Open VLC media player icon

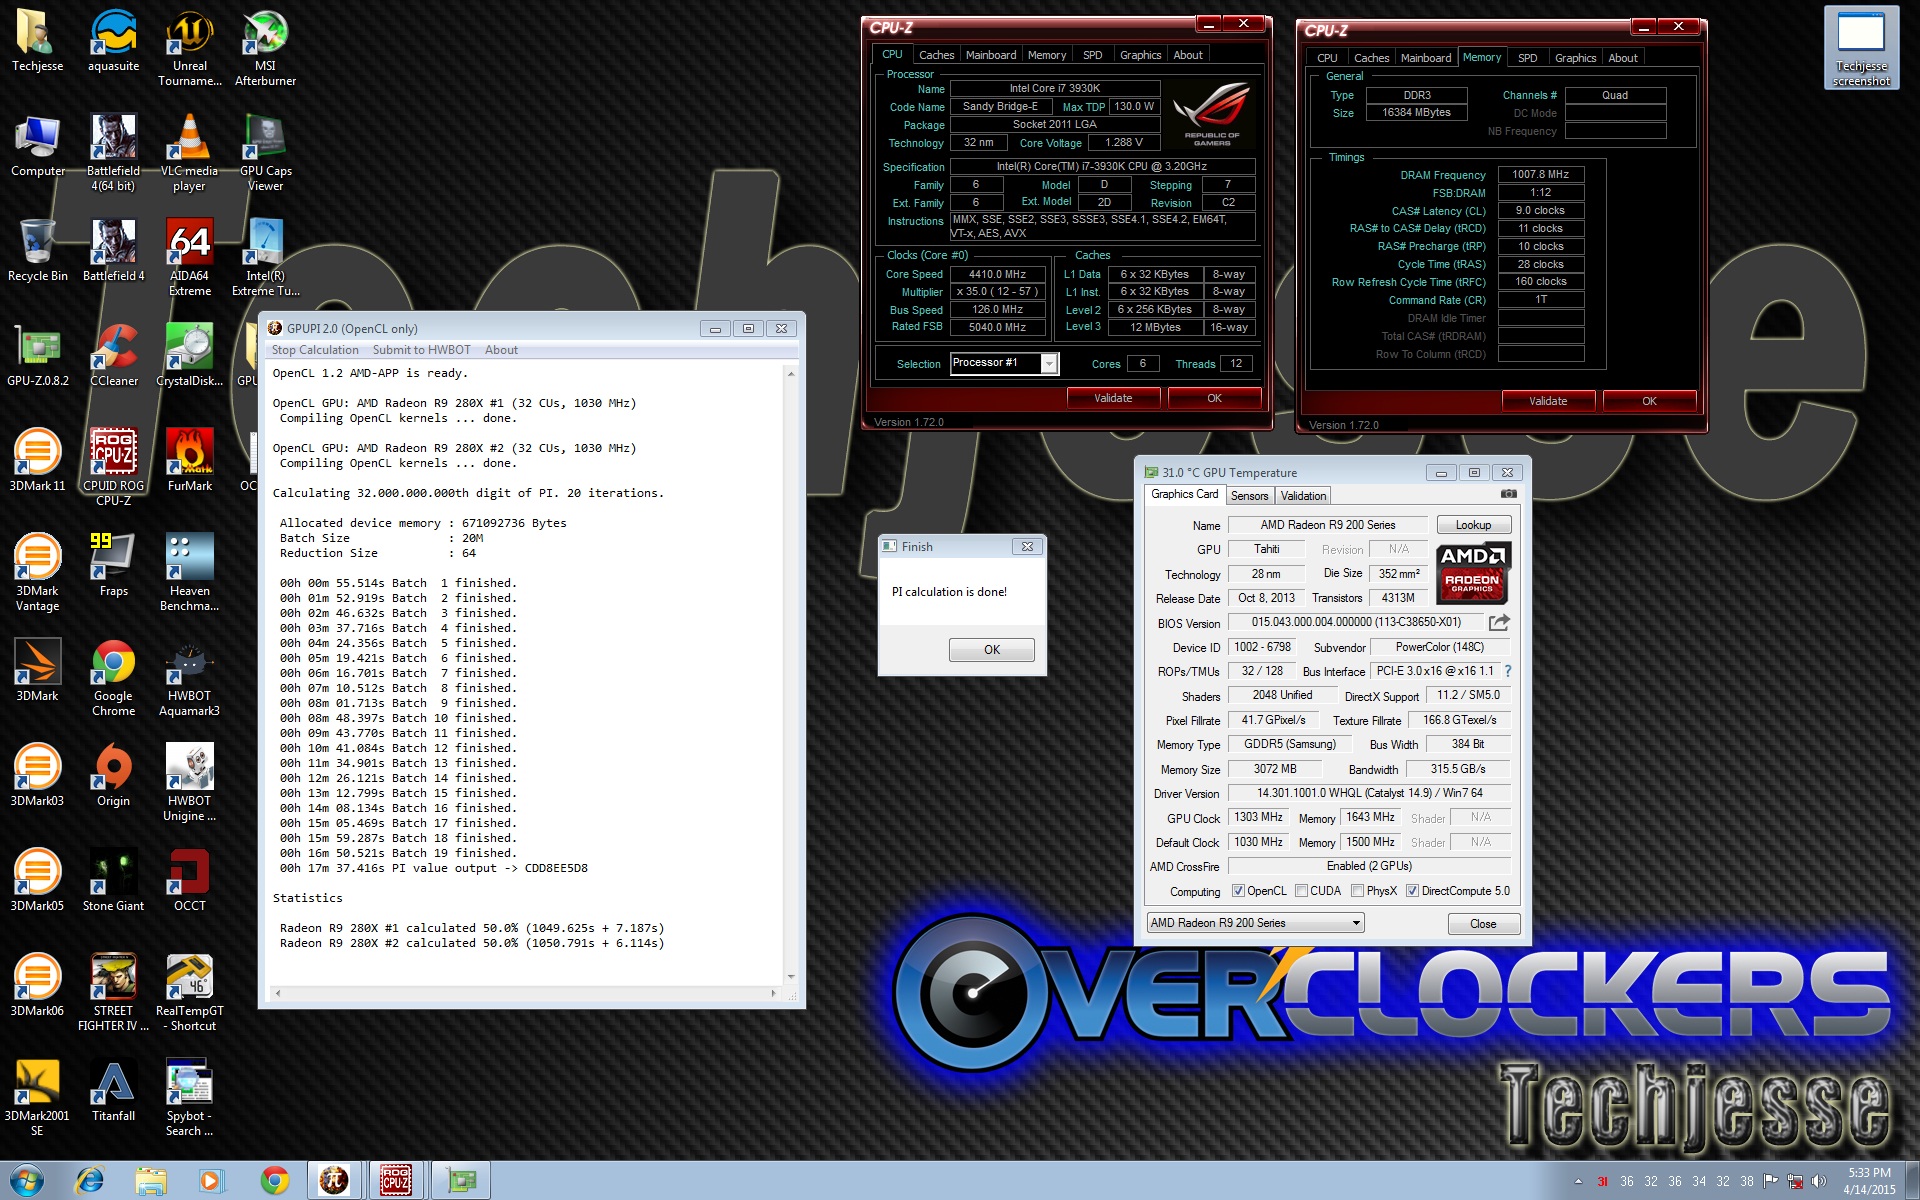[x=189, y=154]
